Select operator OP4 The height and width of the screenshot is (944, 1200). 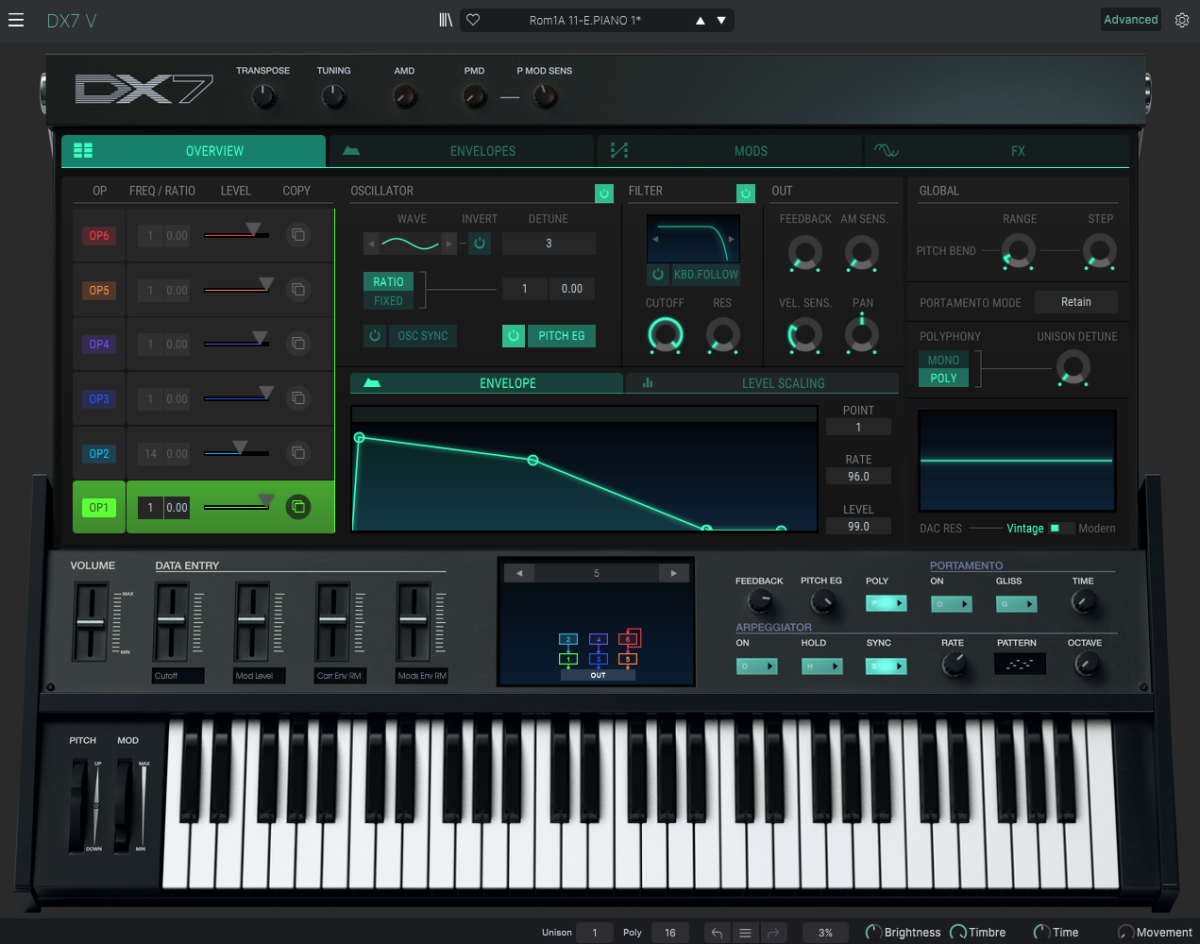point(99,344)
